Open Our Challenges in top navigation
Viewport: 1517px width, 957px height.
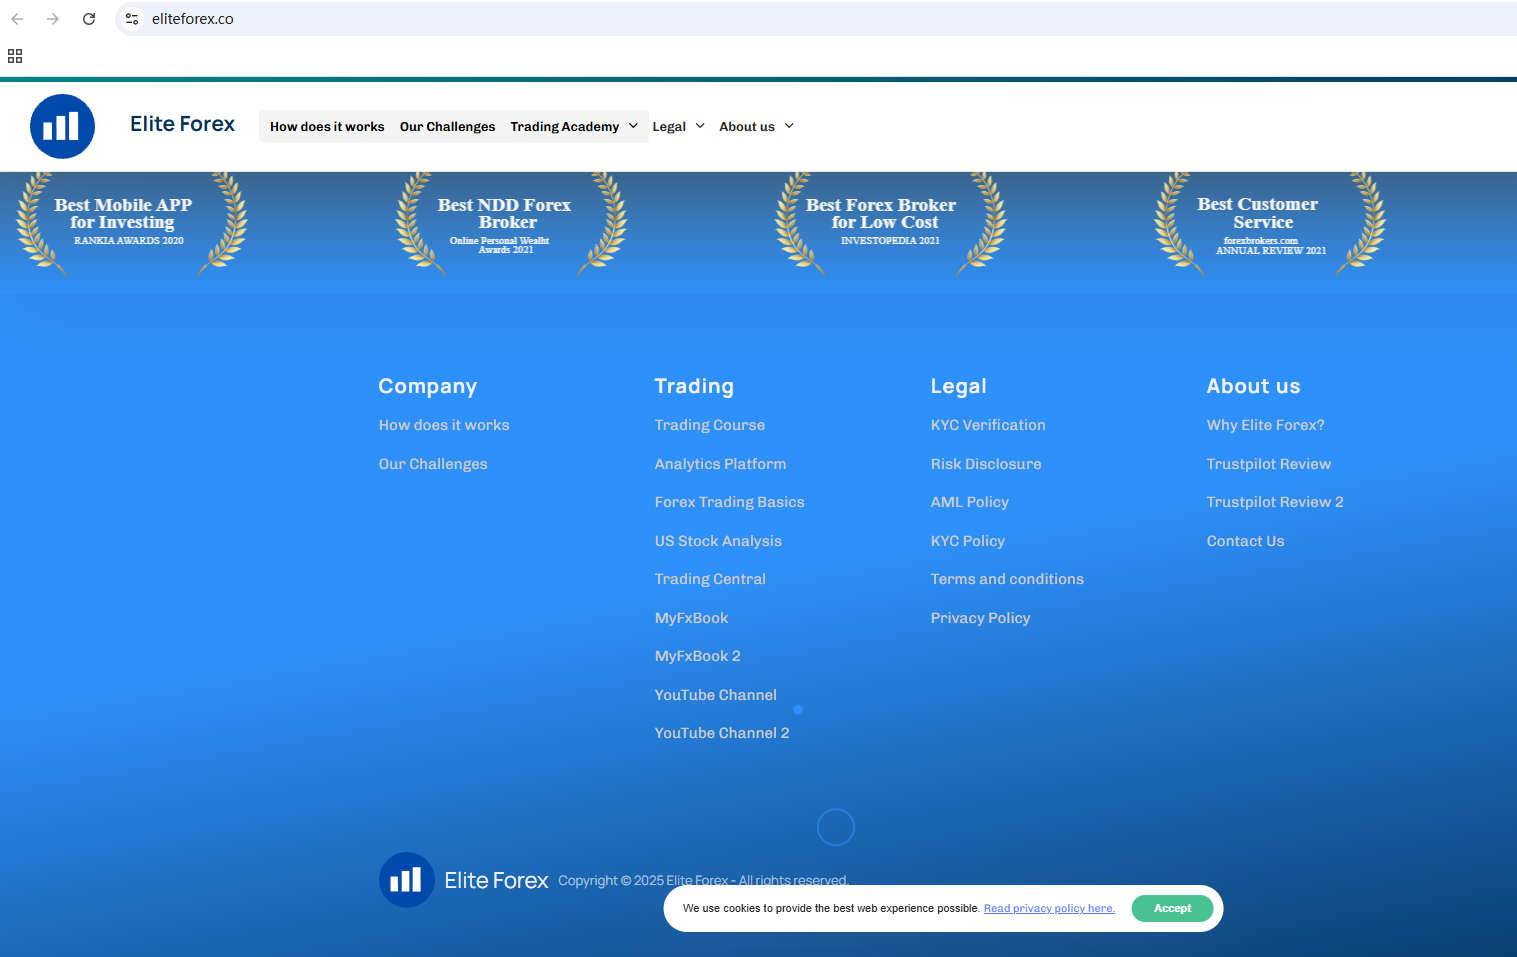tap(447, 127)
